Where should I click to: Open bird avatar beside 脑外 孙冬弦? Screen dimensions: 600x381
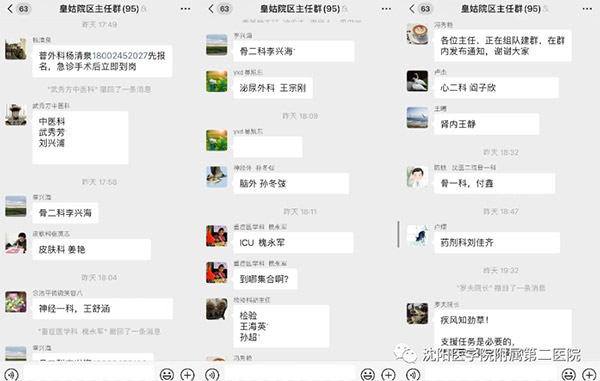point(217,177)
